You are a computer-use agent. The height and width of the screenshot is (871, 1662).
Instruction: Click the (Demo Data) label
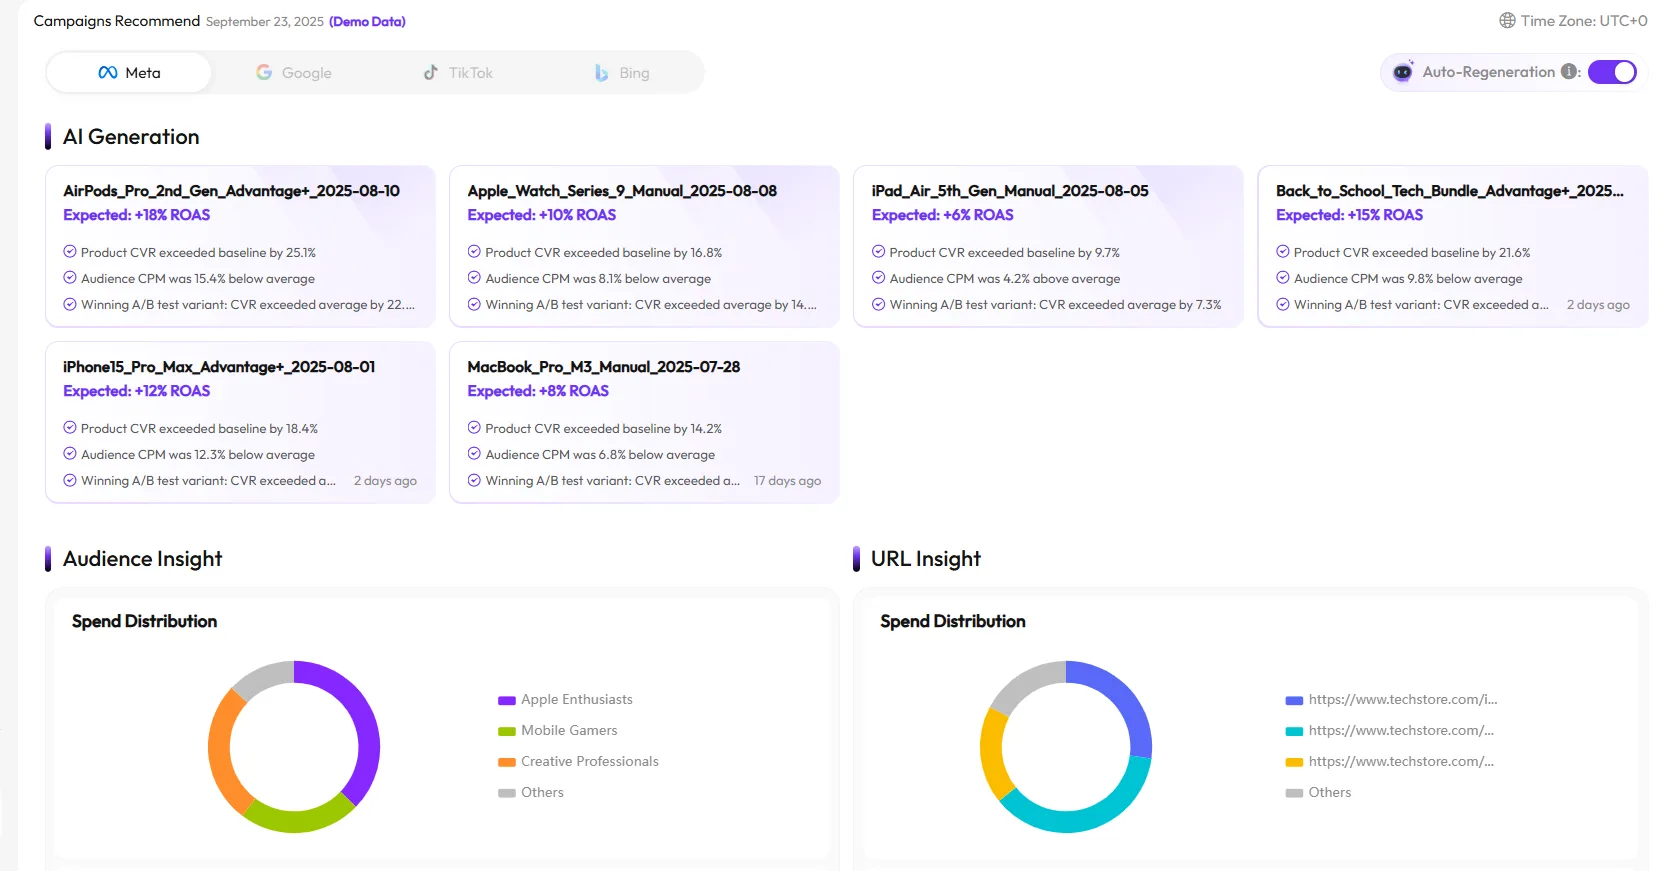coord(368,22)
